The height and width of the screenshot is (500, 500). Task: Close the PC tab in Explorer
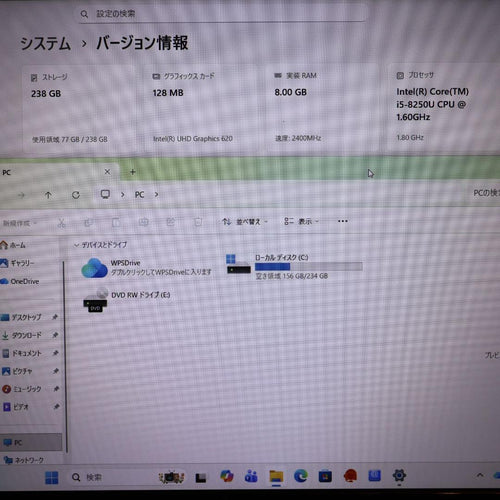tap(107, 172)
